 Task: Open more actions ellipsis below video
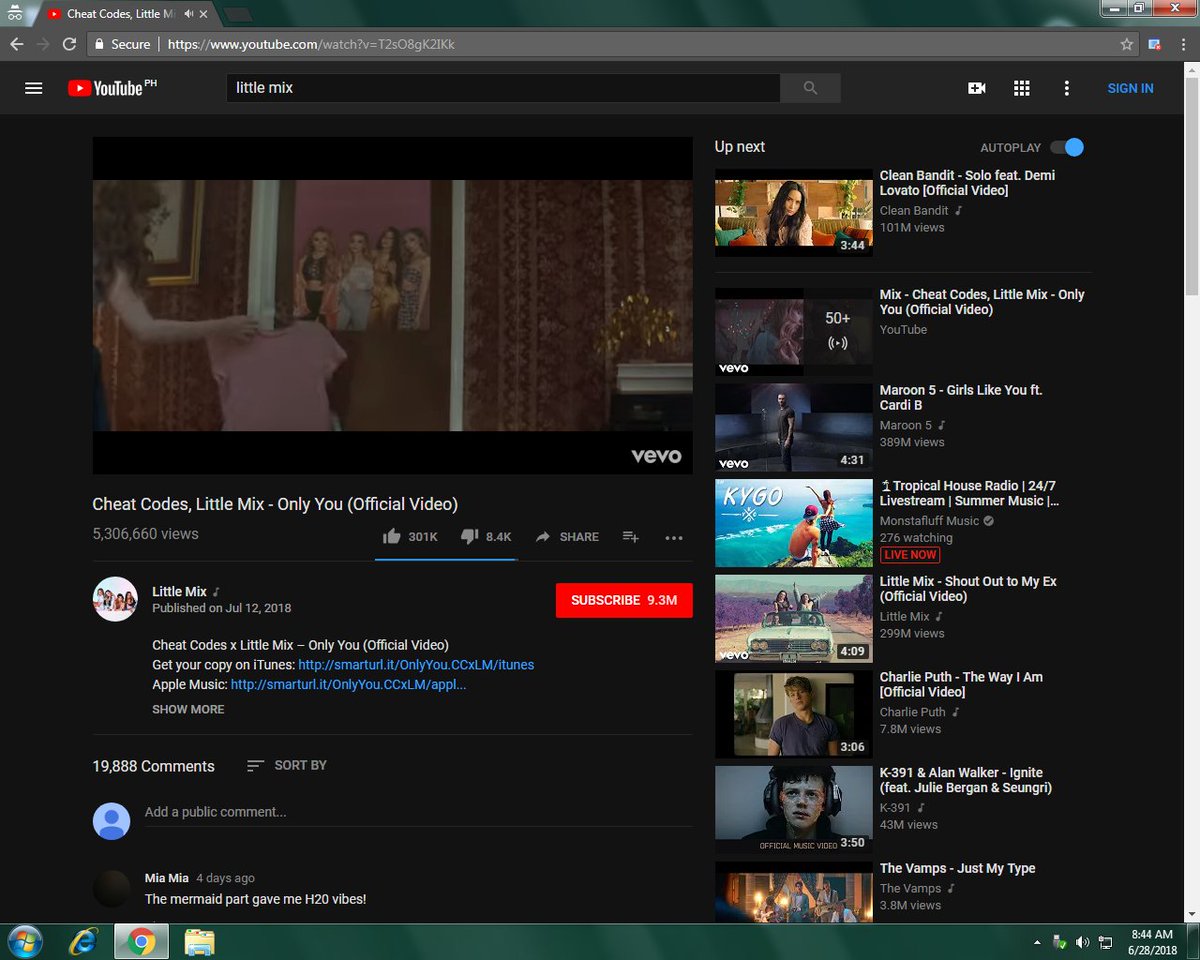(674, 537)
